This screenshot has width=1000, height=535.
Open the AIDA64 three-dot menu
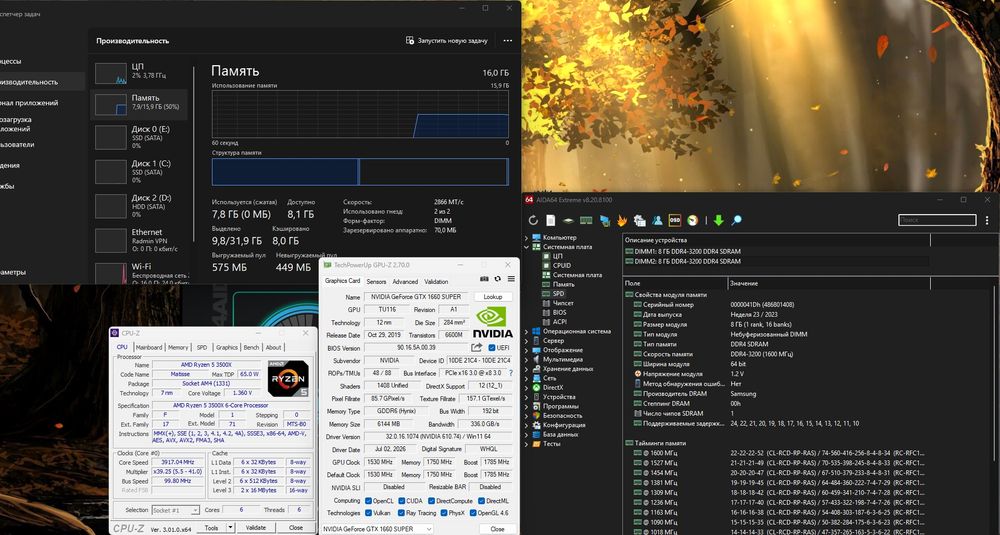coord(987,221)
